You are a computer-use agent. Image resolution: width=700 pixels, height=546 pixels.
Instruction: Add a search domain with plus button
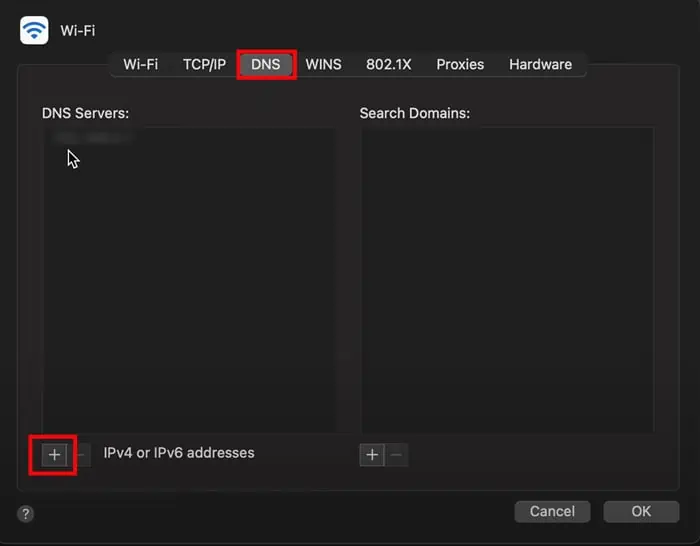(x=372, y=455)
